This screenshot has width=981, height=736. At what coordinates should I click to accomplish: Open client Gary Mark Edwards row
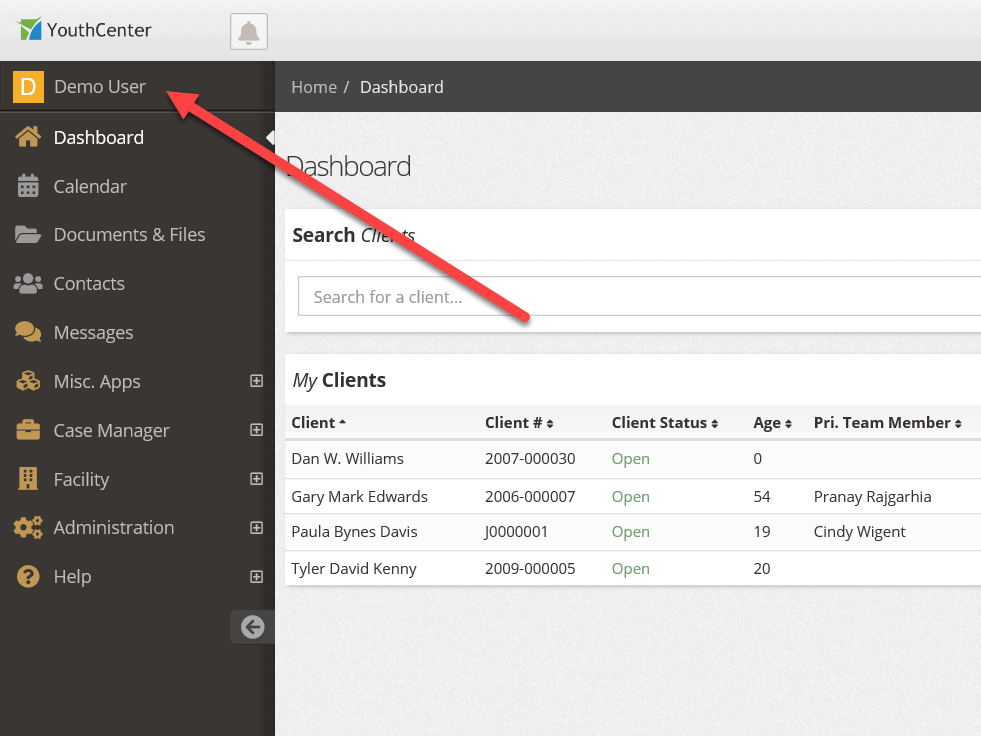tap(633, 496)
